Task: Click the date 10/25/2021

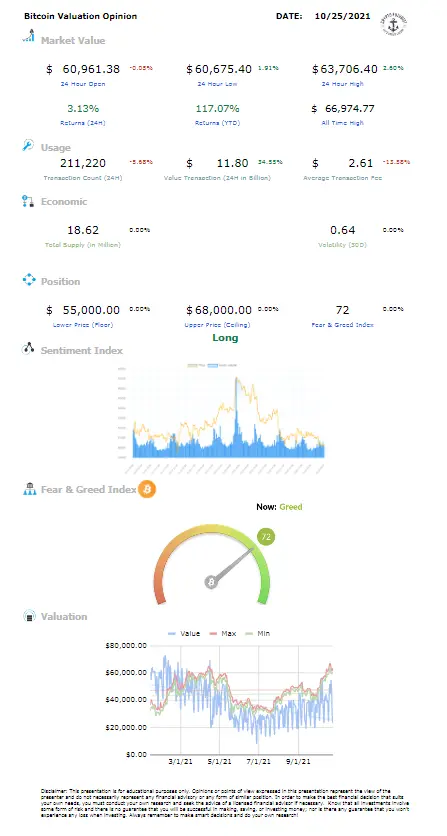Action: pos(342,16)
